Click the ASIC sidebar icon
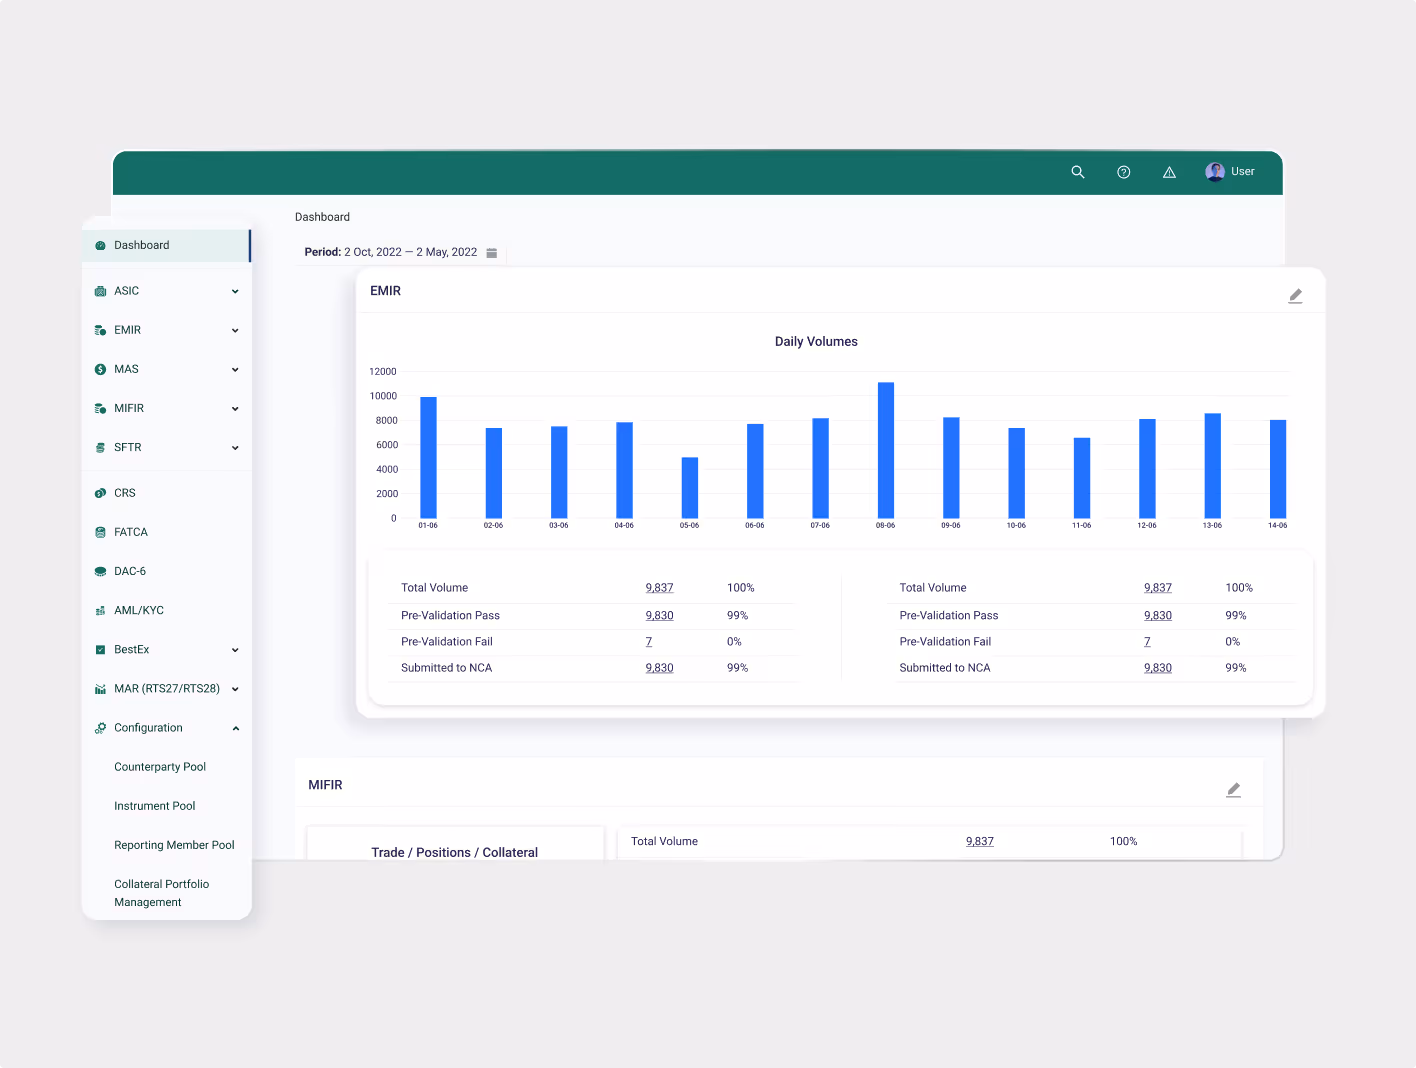Screen dimensions: 1416x1068 pyautogui.click(x=100, y=291)
